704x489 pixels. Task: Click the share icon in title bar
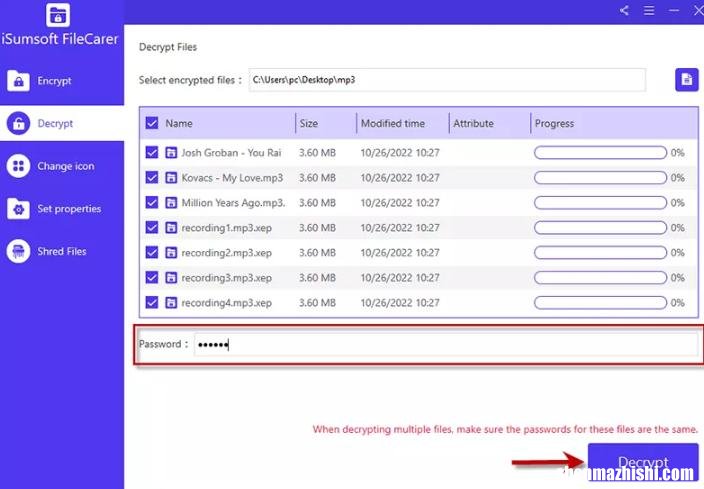624,10
